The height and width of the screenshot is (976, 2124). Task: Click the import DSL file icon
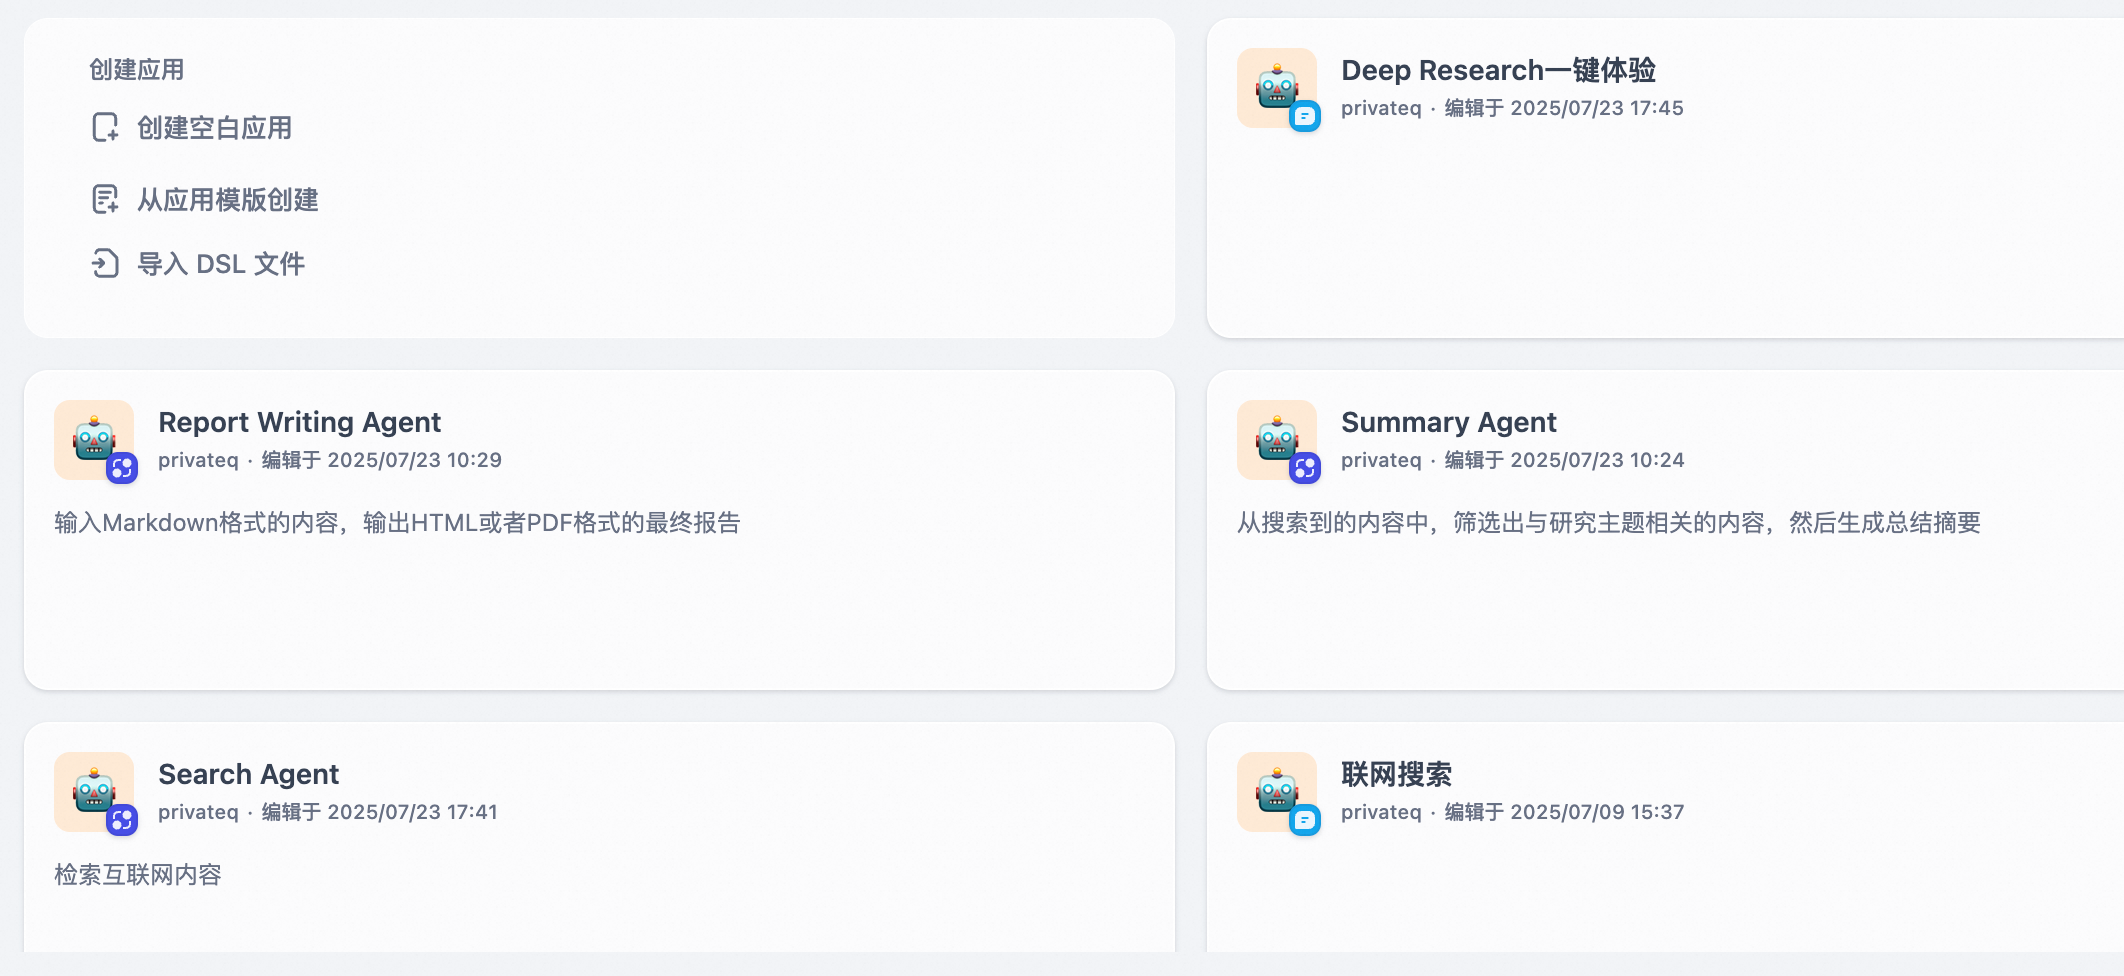click(105, 263)
